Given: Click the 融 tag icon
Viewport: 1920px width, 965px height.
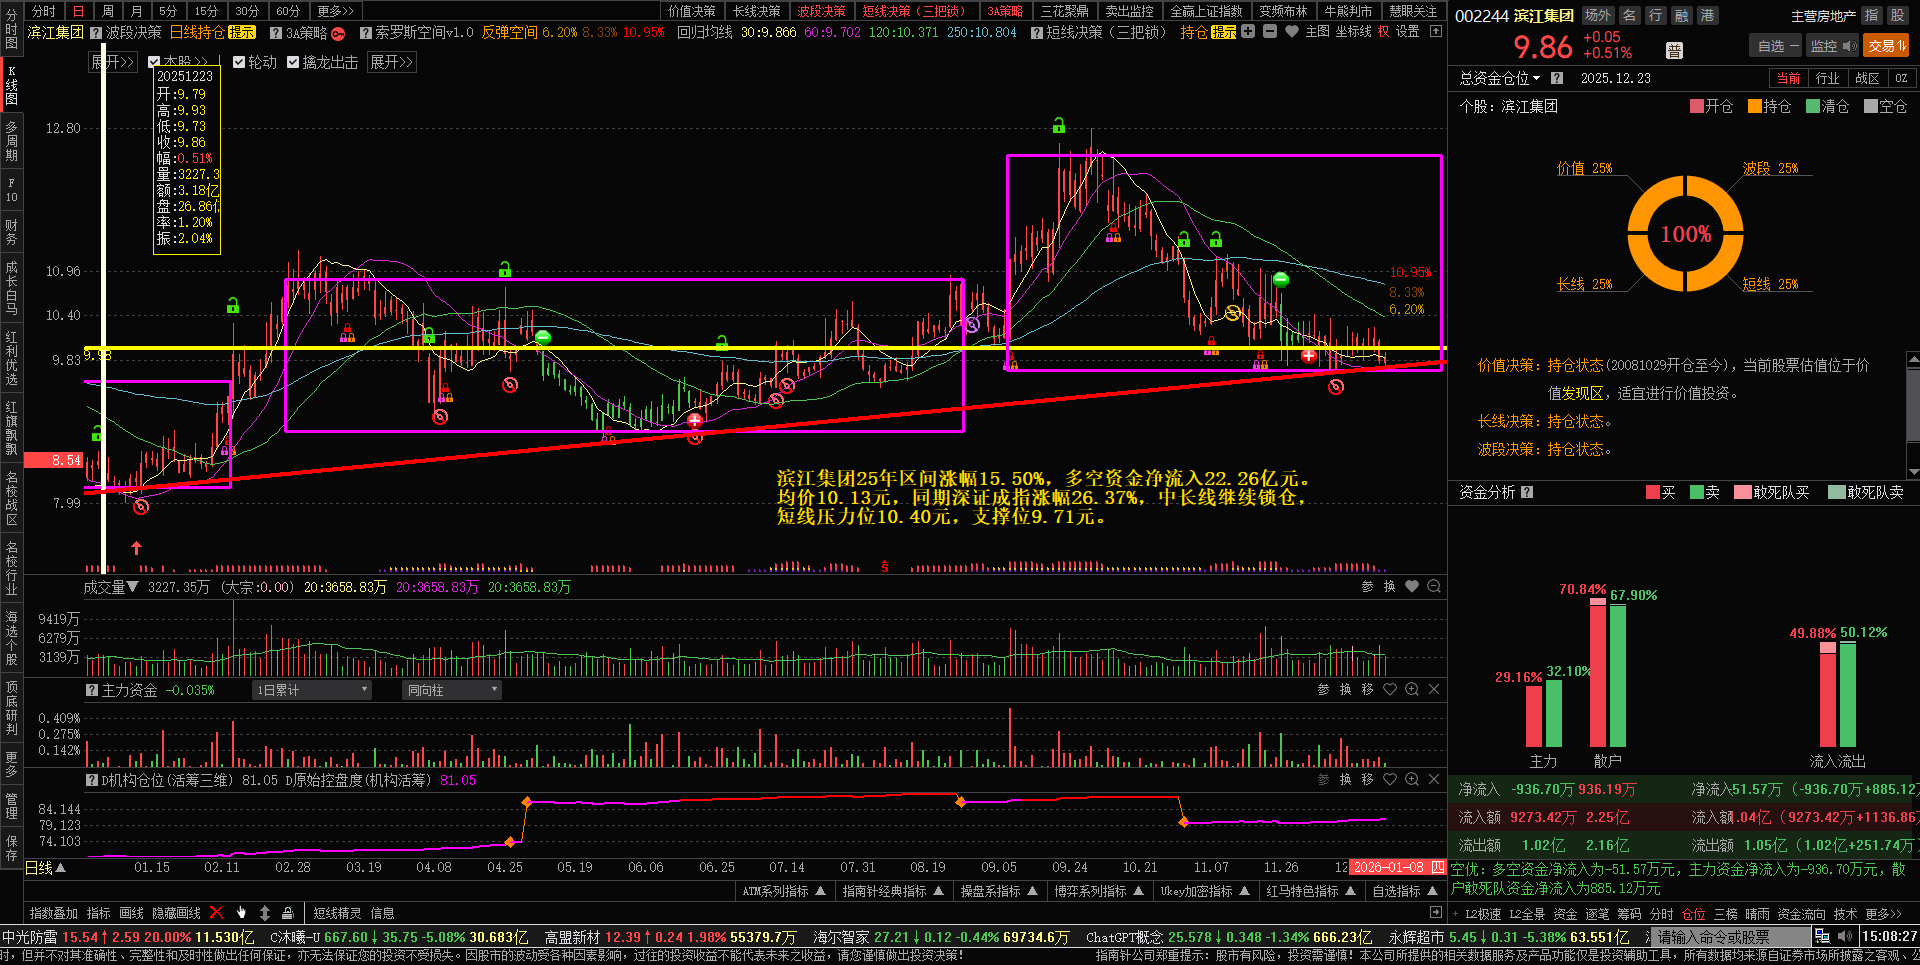Looking at the screenshot, I should click(1681, 15).
